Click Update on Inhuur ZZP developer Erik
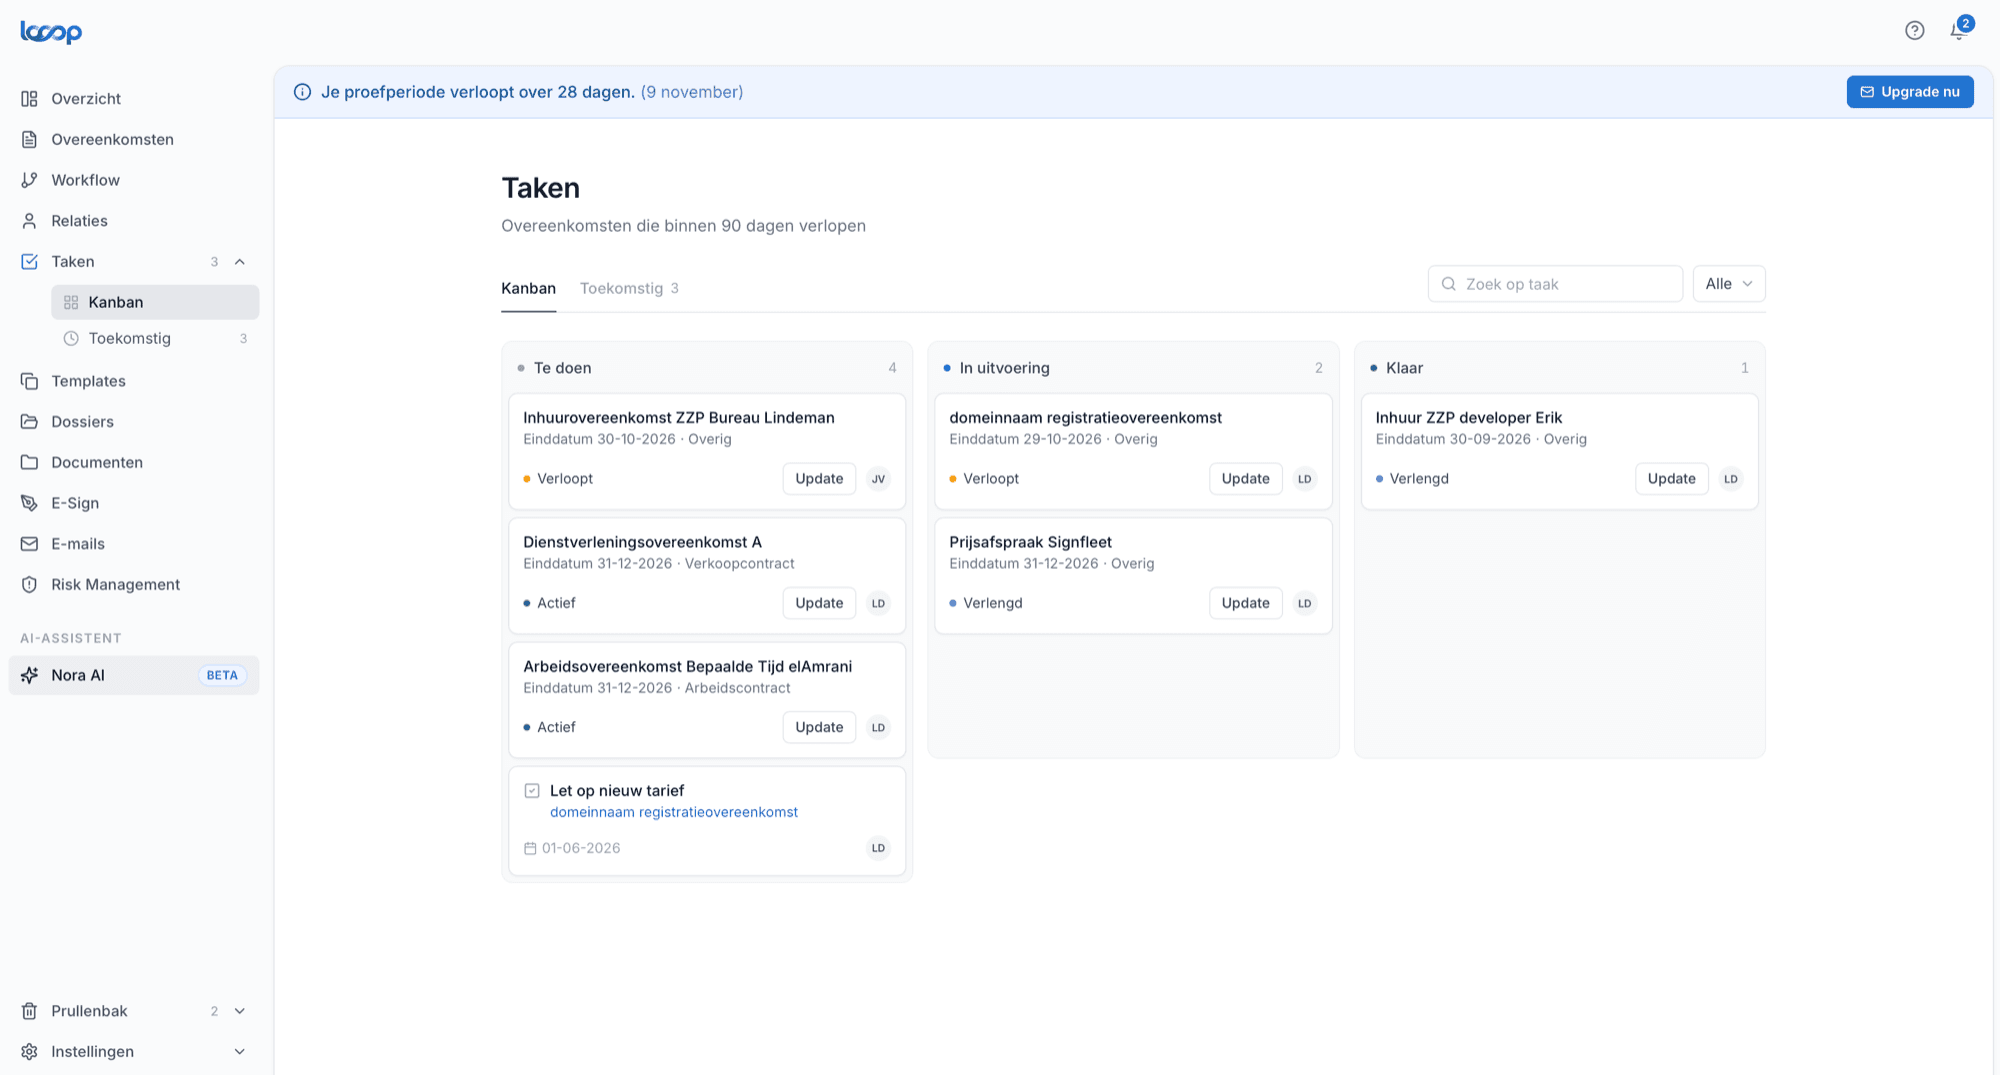 [1671, 479]
